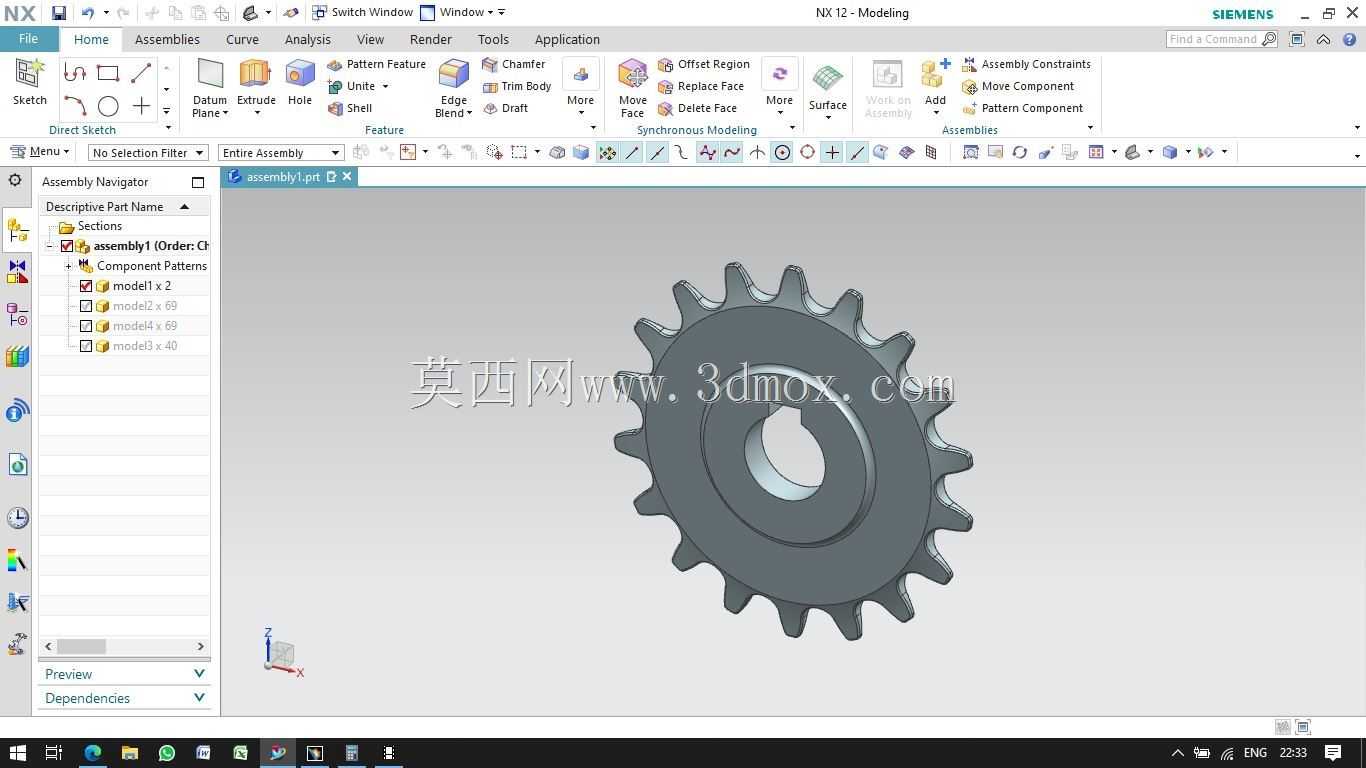
Task: Toggle the model3 x 40 checkbox
Action: [86, 346]
